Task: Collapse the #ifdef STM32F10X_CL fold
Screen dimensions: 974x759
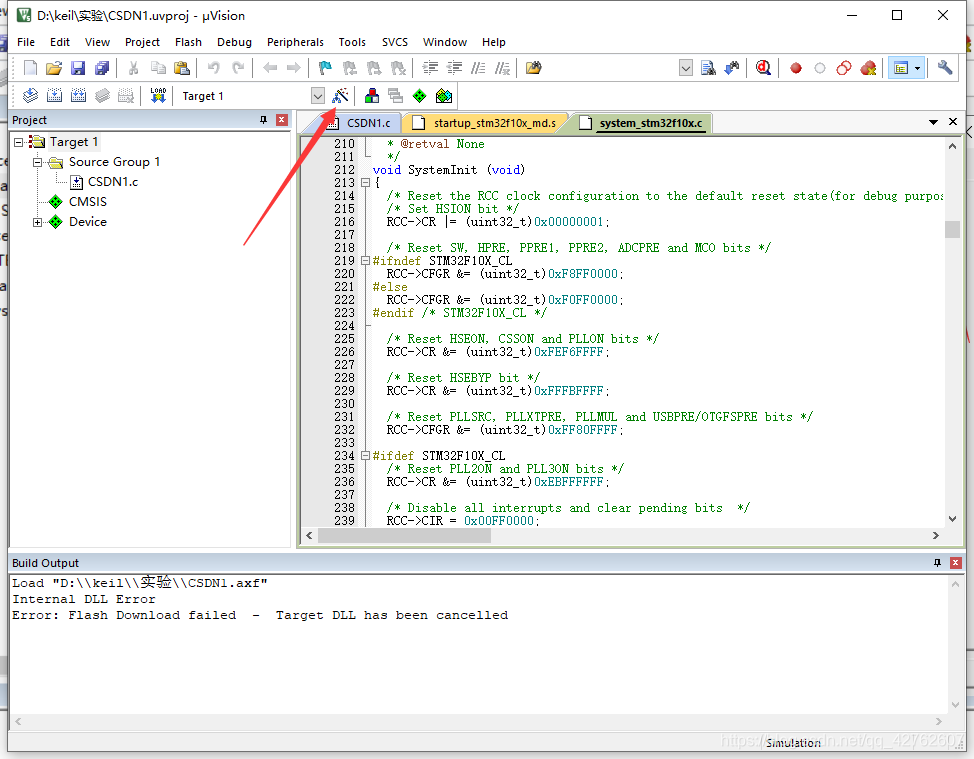Action: coord(365,456)
